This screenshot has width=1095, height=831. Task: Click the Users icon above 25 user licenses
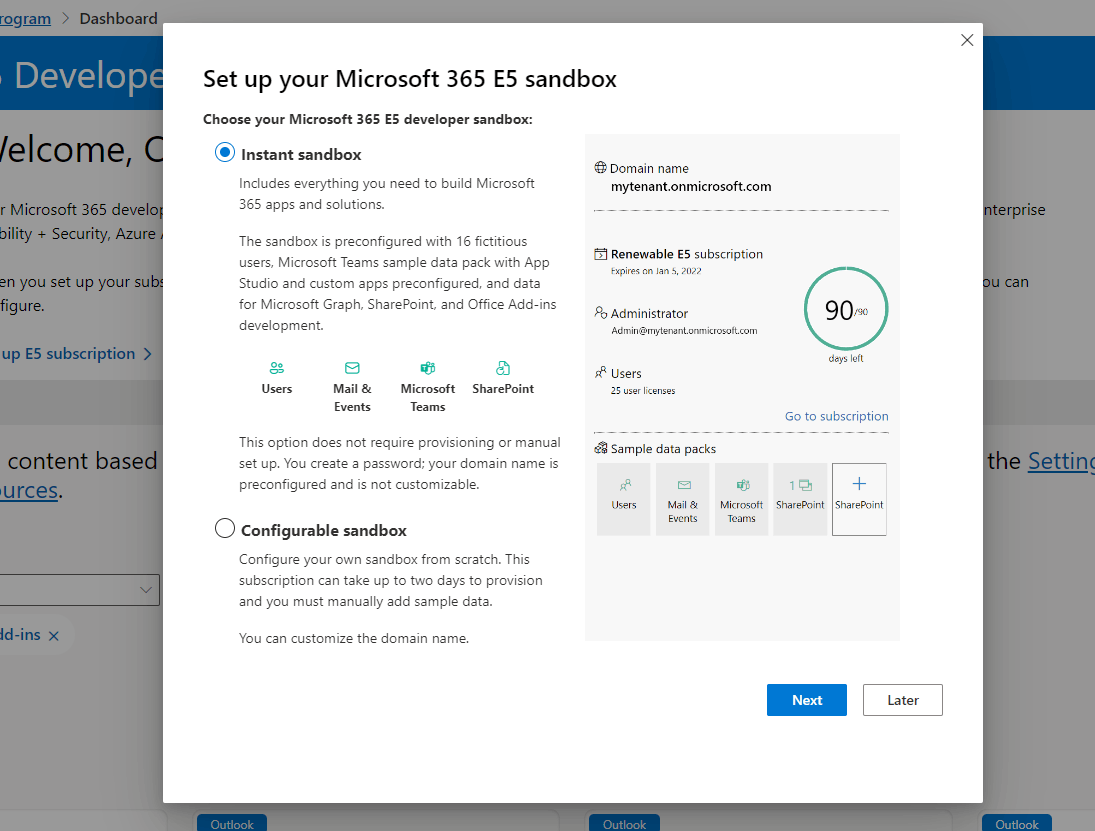coord(600,372)
